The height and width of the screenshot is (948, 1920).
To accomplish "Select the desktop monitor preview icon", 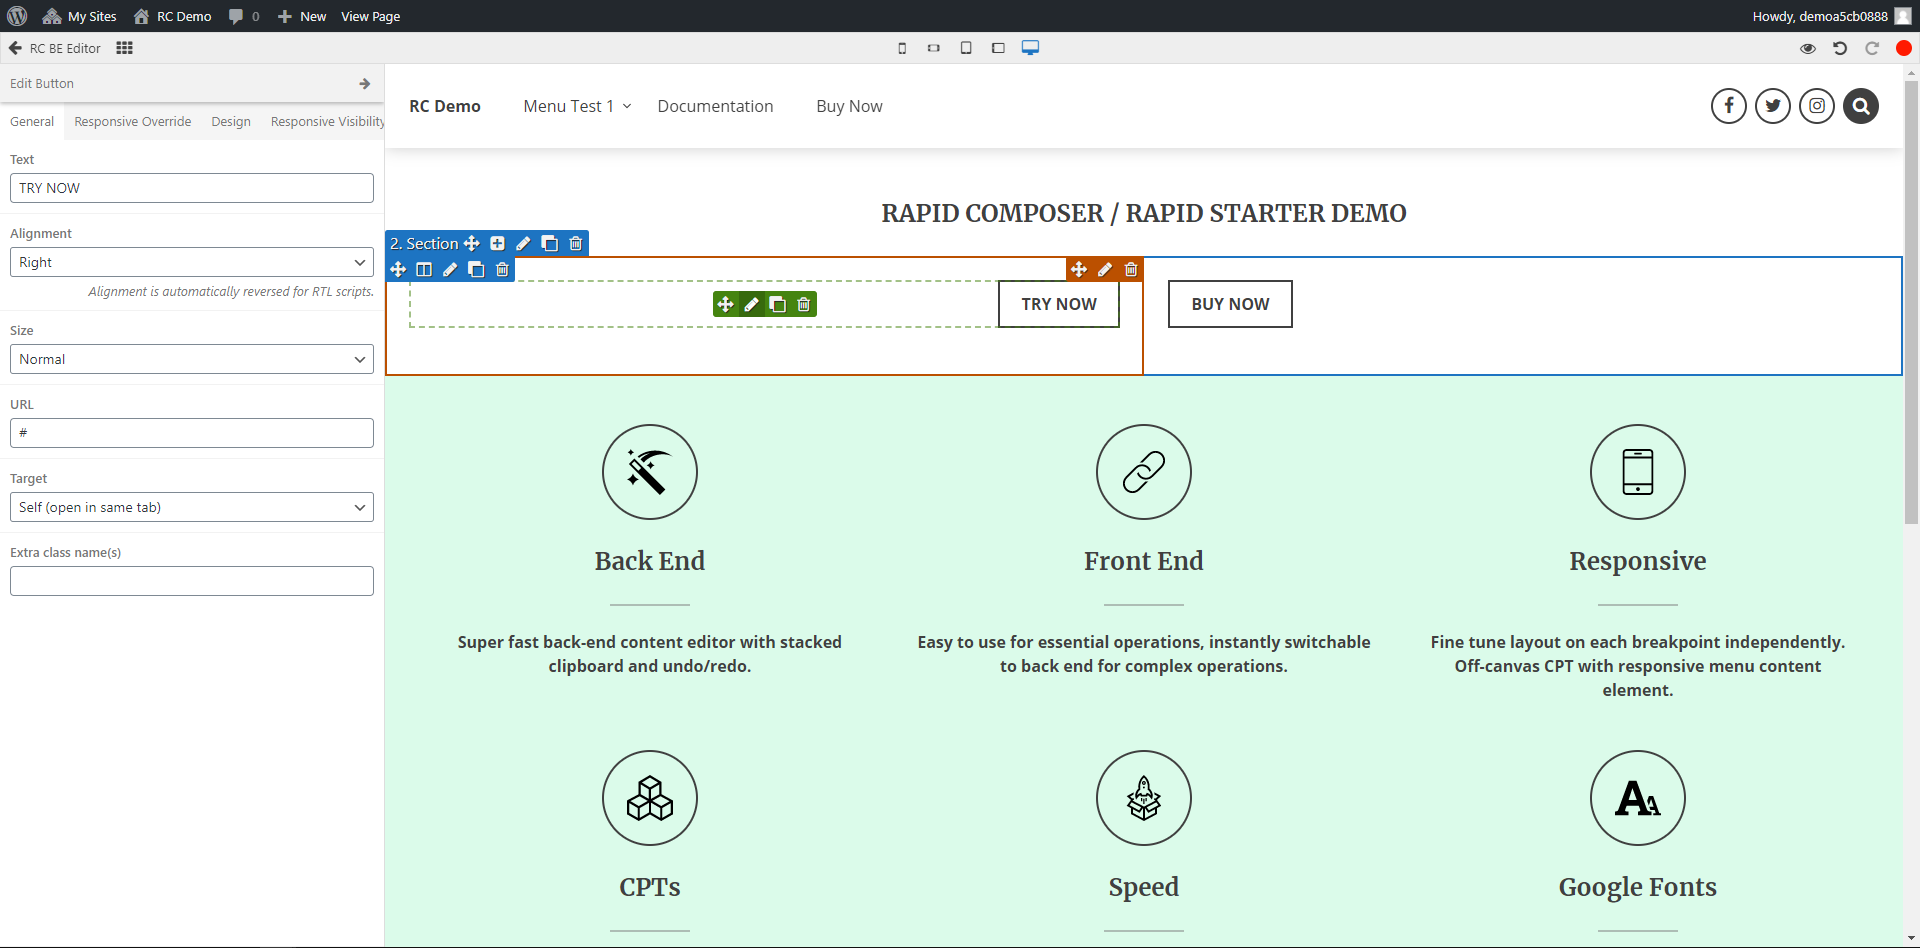I will [x=1031, y=48].
